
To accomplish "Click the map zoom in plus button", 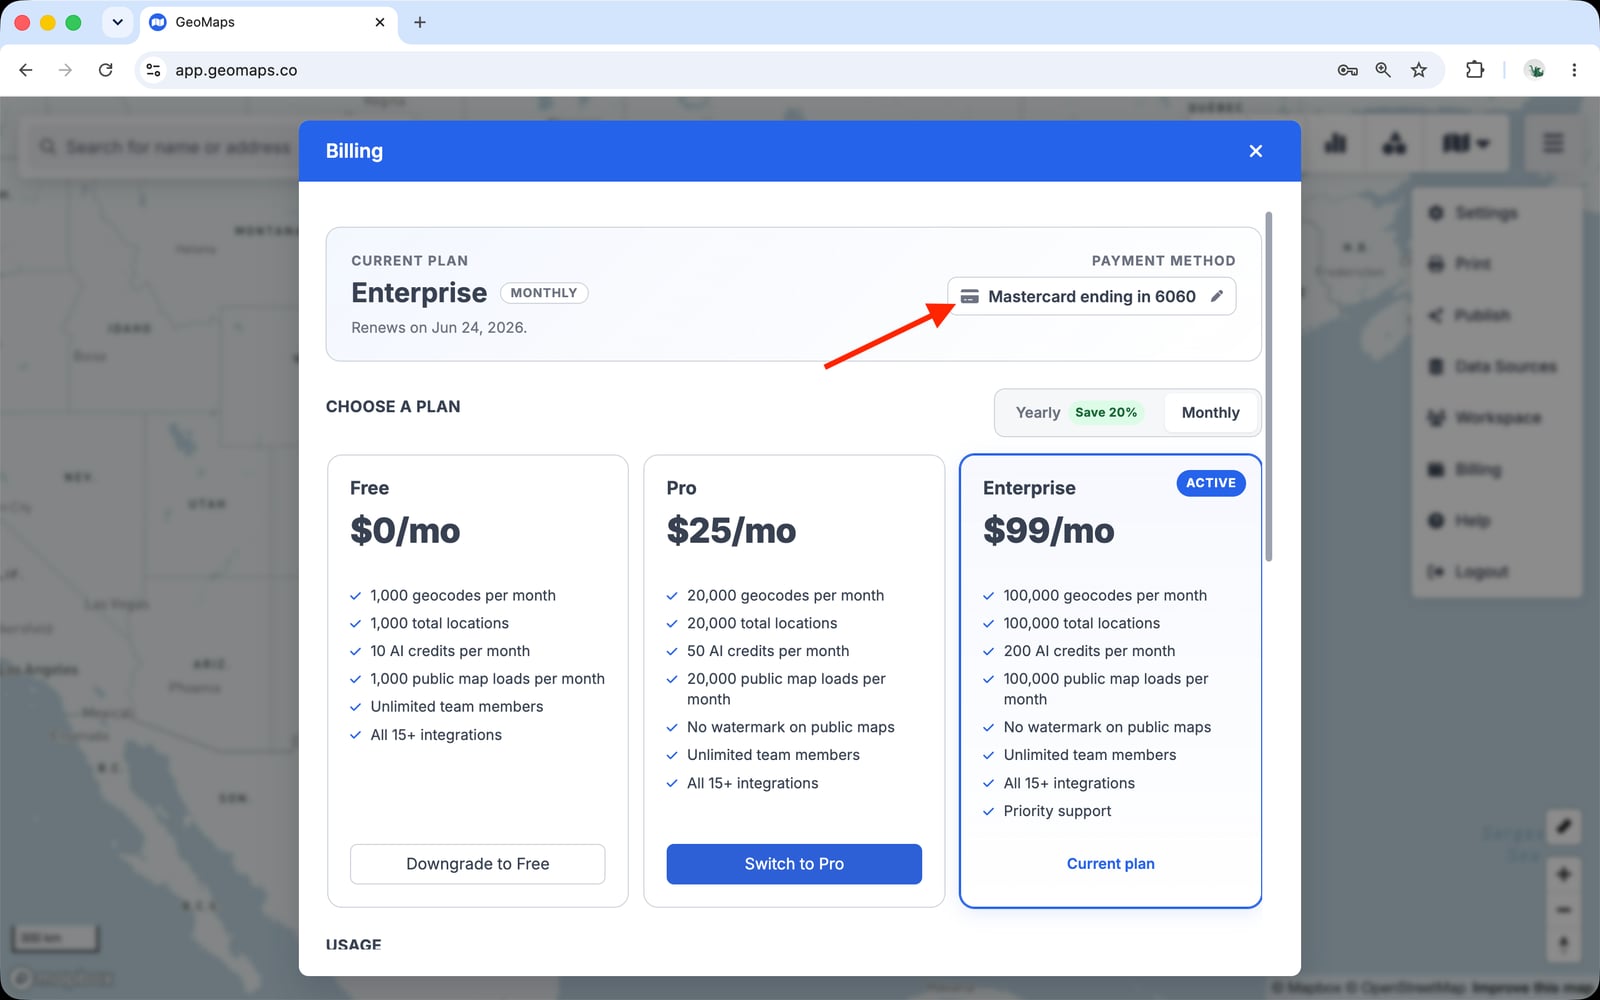I will click(1563, 874).
